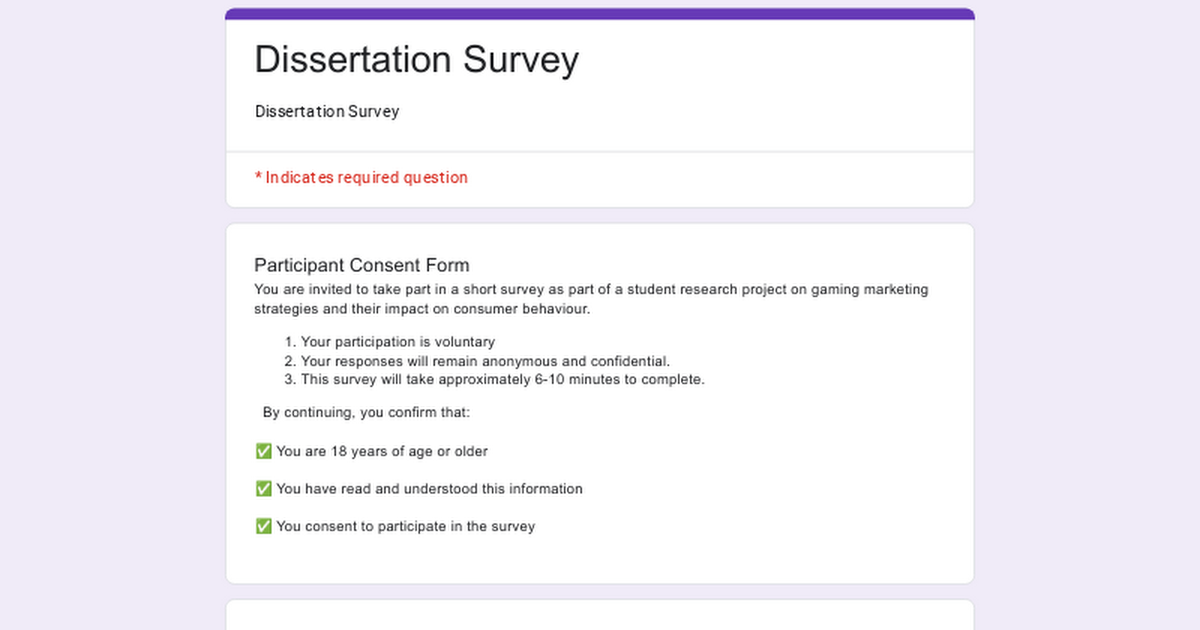Click list item about 6-10 minutes to complete
Screen dimensions: 1200x630
(502, 380)
